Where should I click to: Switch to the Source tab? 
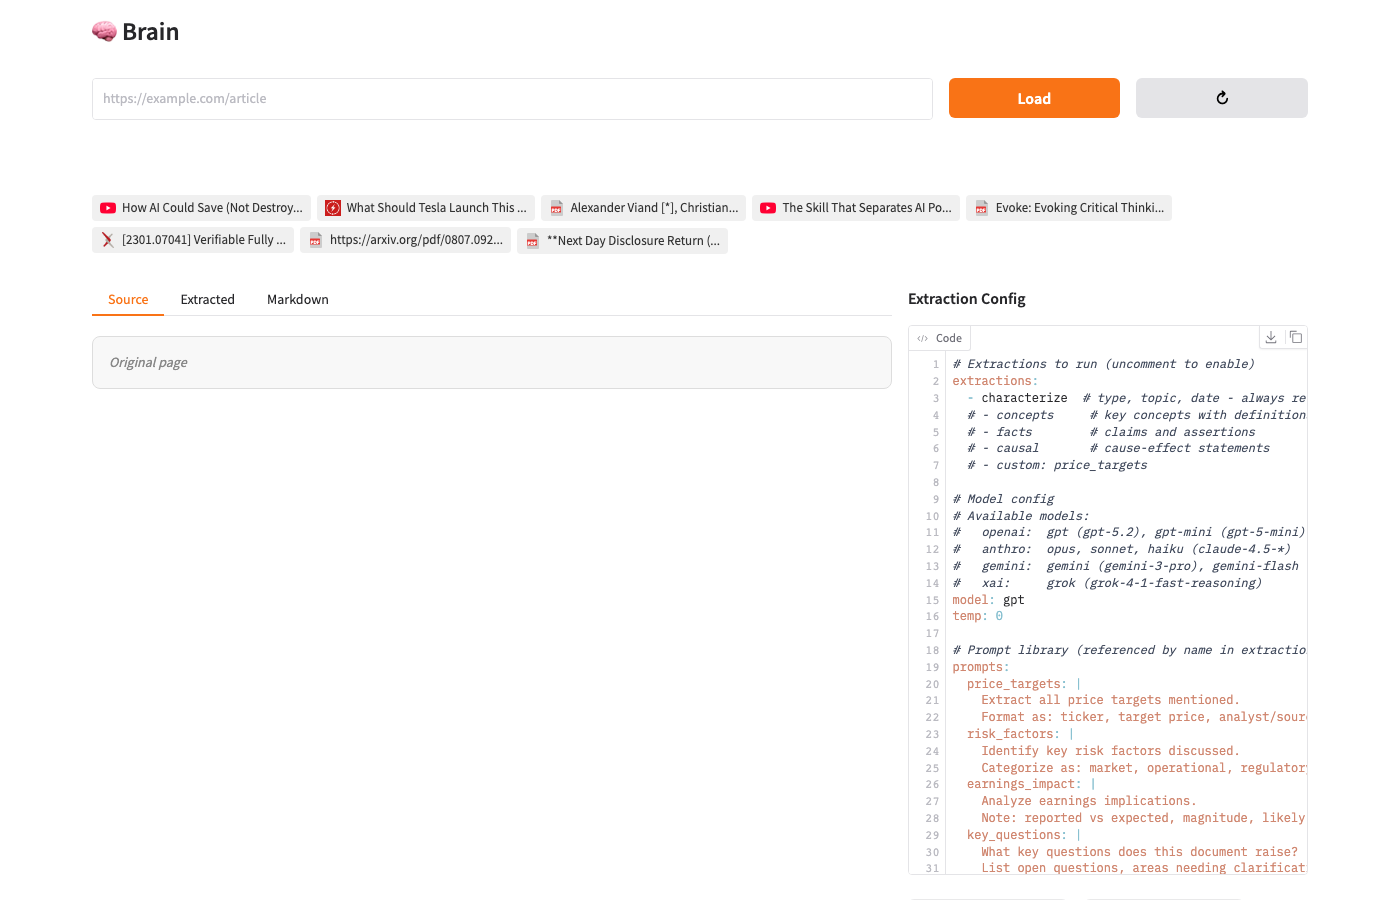(128, 300)
